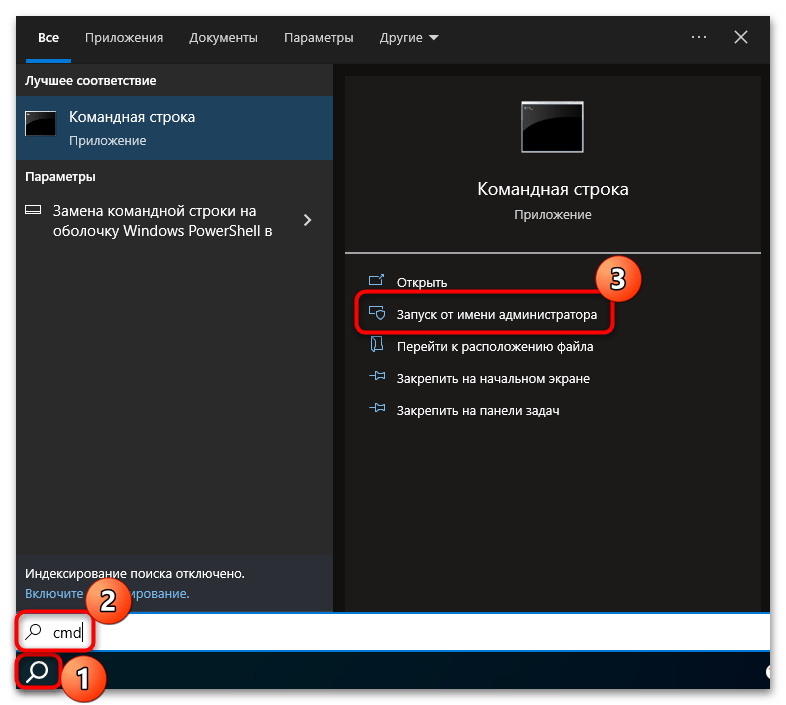Expand the Другие dropdown
The image size is (786, 705).
[x=409, y=38]
